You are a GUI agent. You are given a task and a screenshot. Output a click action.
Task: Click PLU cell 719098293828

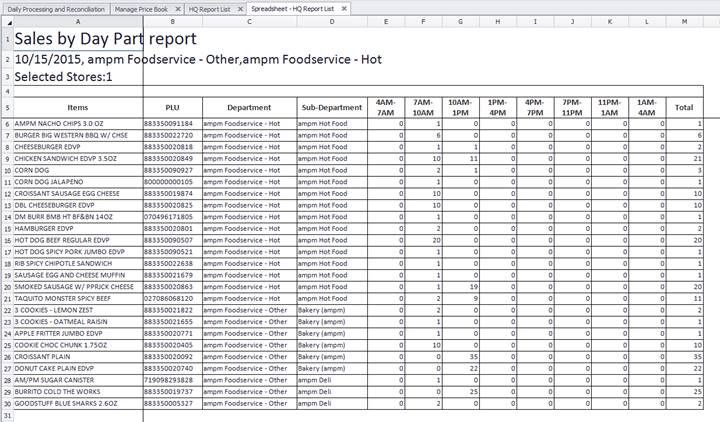pos(173,380)
